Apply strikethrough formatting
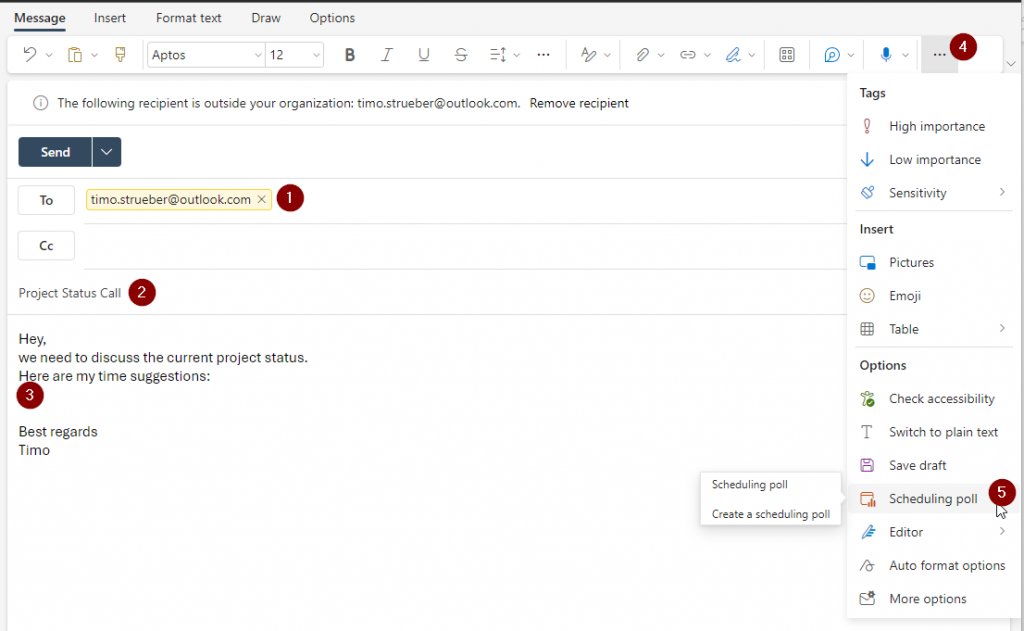This screenshot has width=1024, height=631. [x=461, y=55]
